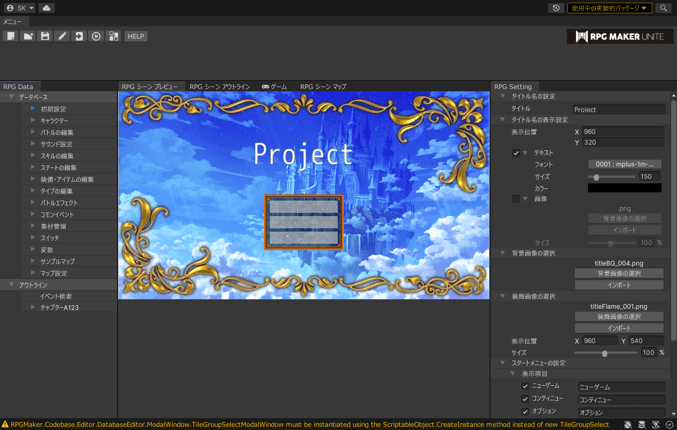Toggle the コンティニュー checkbox
The height and width of the screenshot is (430, 677).
(525, 399)
